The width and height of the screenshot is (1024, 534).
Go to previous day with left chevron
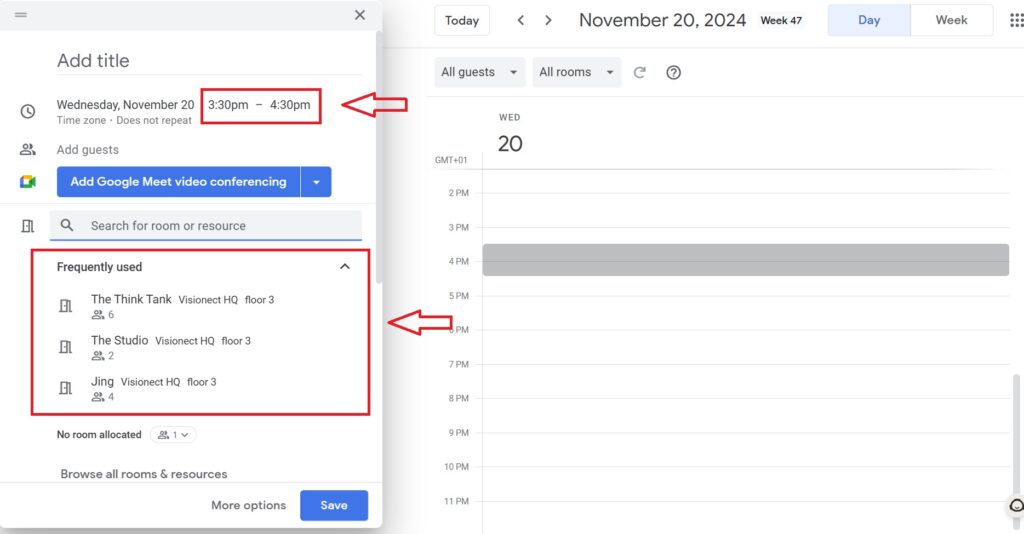tap(520, 20)
